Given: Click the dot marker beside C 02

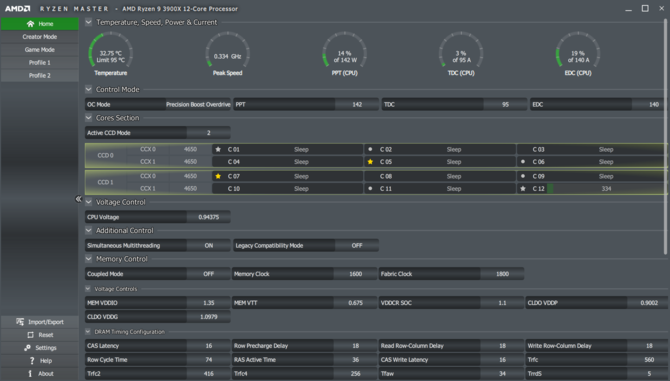Looking at the screenshot, I should coord(370,149).
